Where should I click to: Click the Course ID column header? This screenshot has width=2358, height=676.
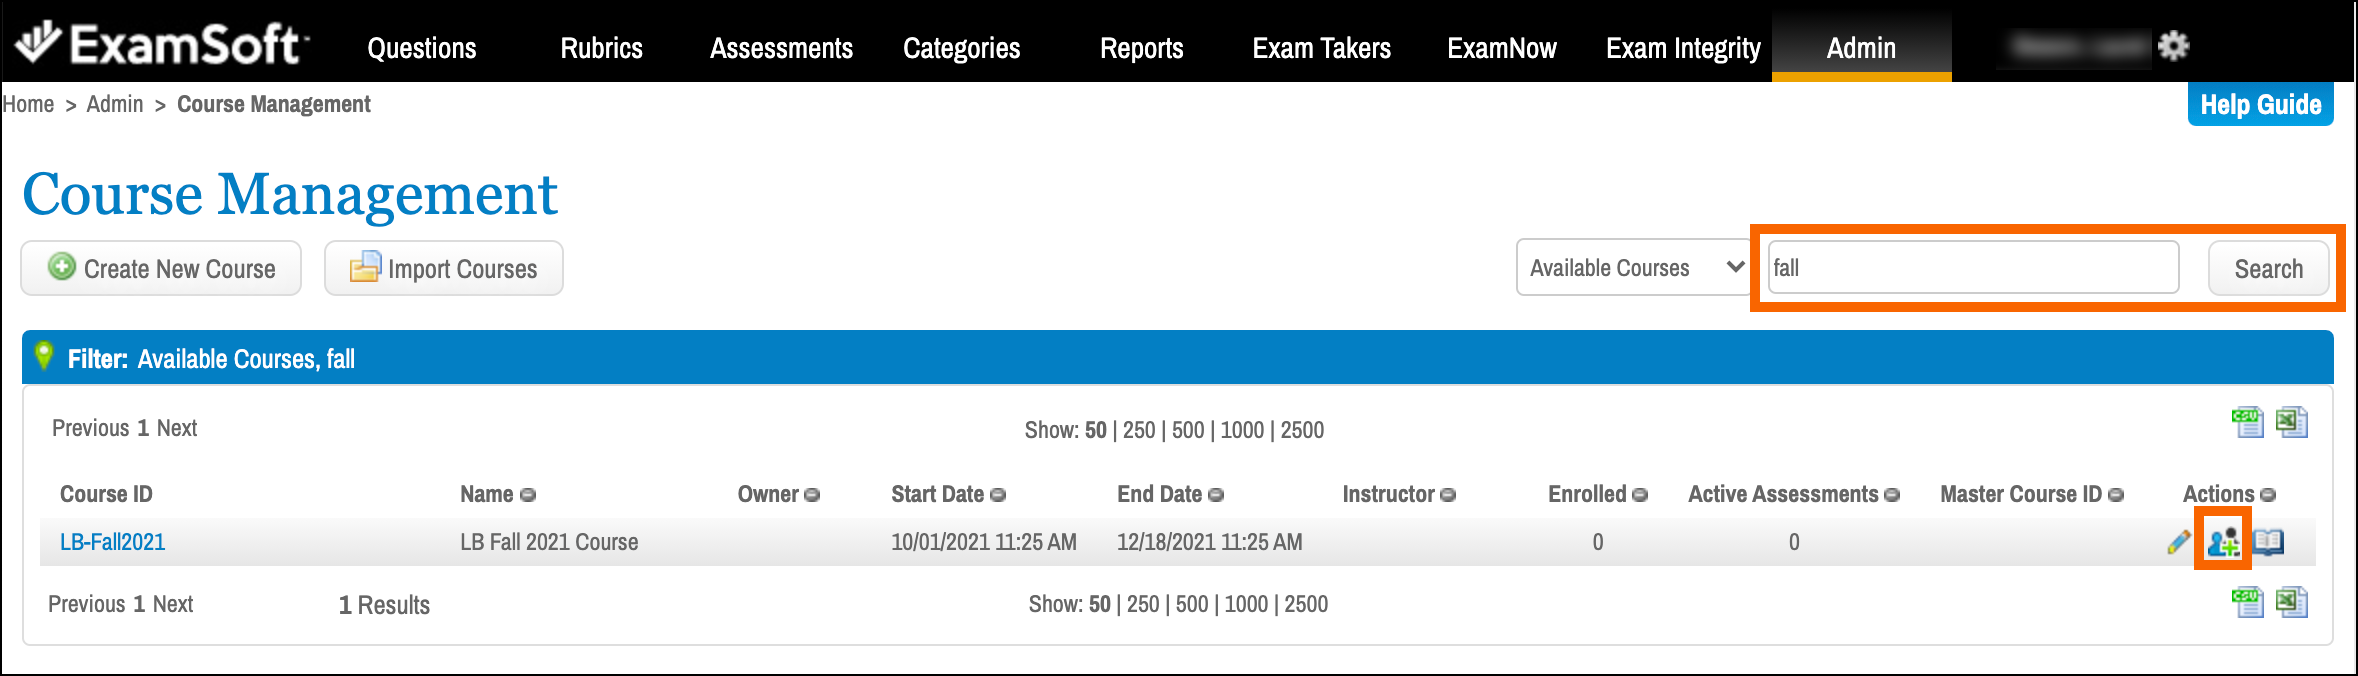click(x=106, y=494)
